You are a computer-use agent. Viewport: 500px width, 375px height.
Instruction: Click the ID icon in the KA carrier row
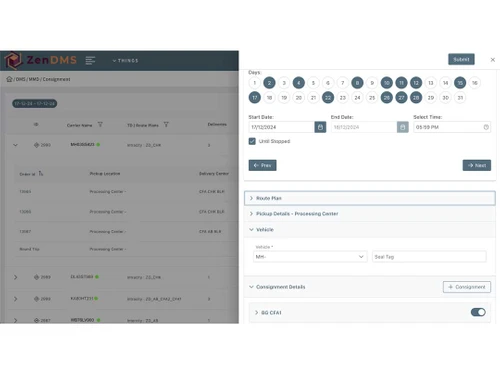click(x=36, y=299)
